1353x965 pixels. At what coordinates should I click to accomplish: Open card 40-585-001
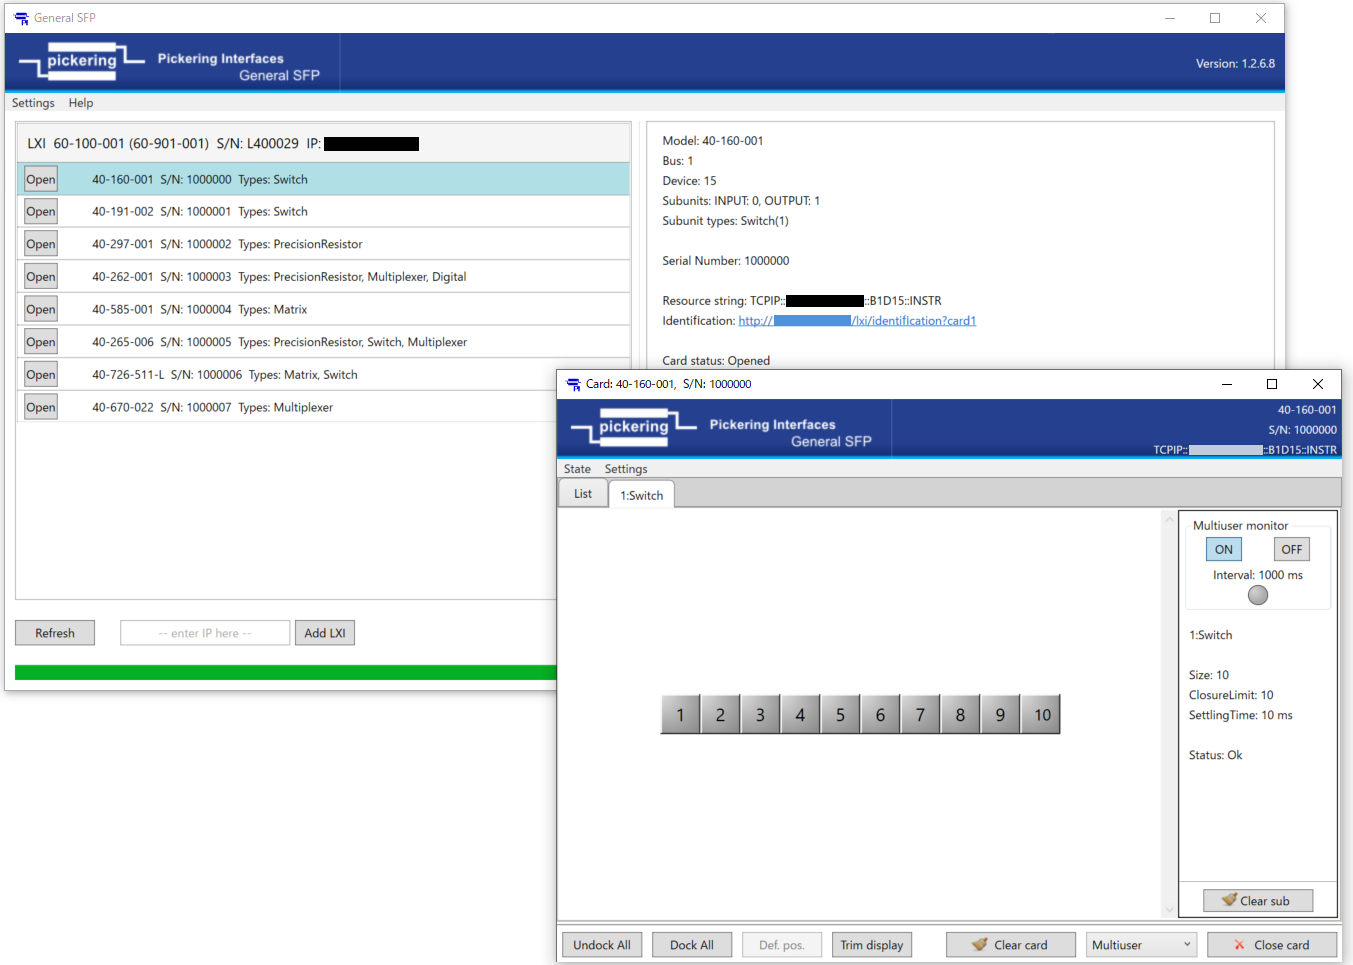click(41, 310)
